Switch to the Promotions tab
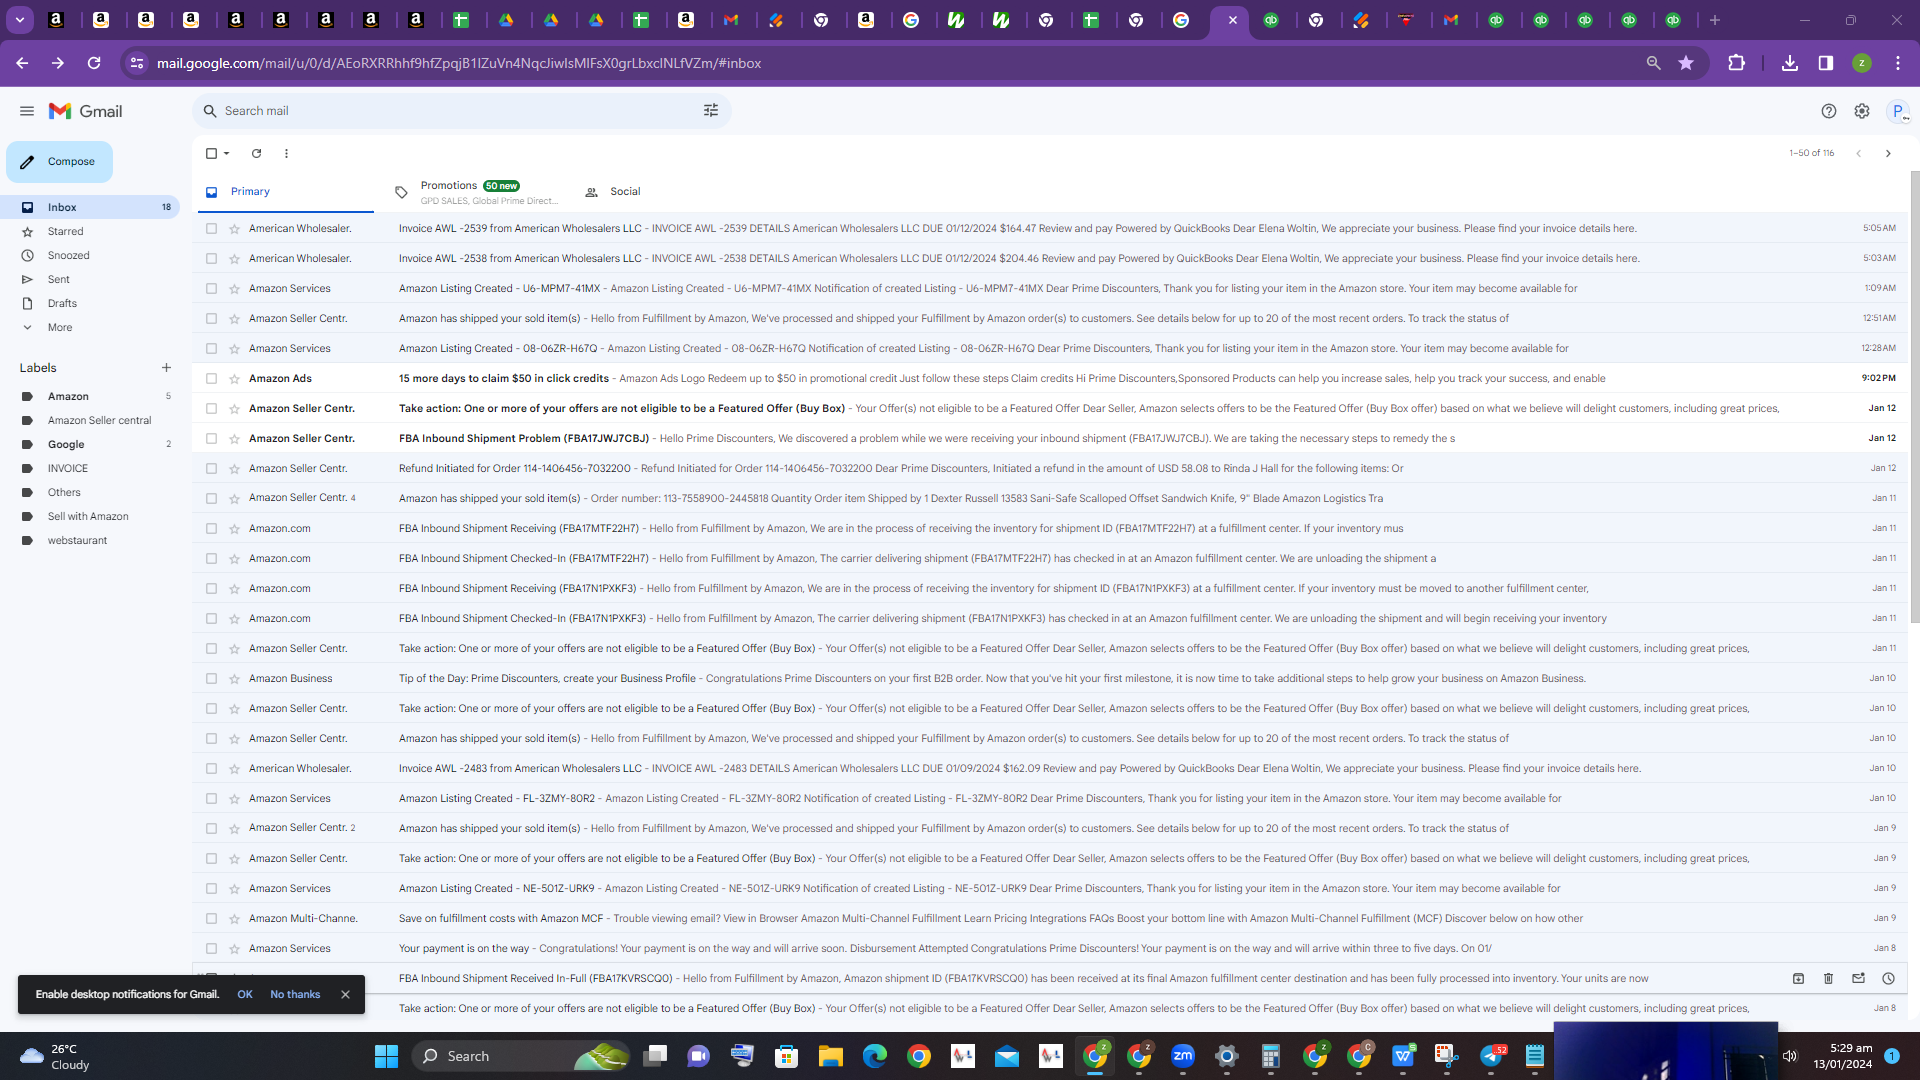Screen dimensions: 1920x1080 pos(478,192)
